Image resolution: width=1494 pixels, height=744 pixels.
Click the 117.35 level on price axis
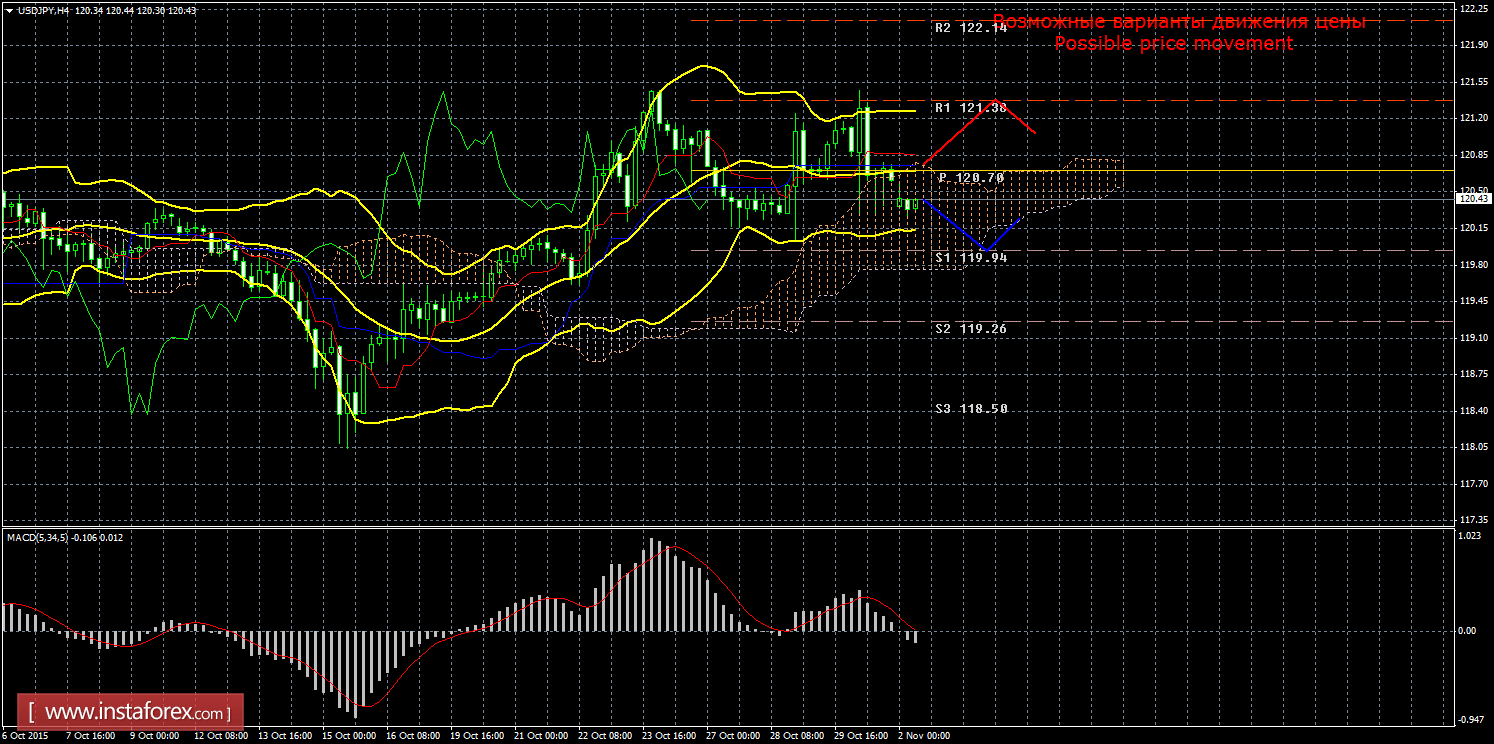point(1471,520)
